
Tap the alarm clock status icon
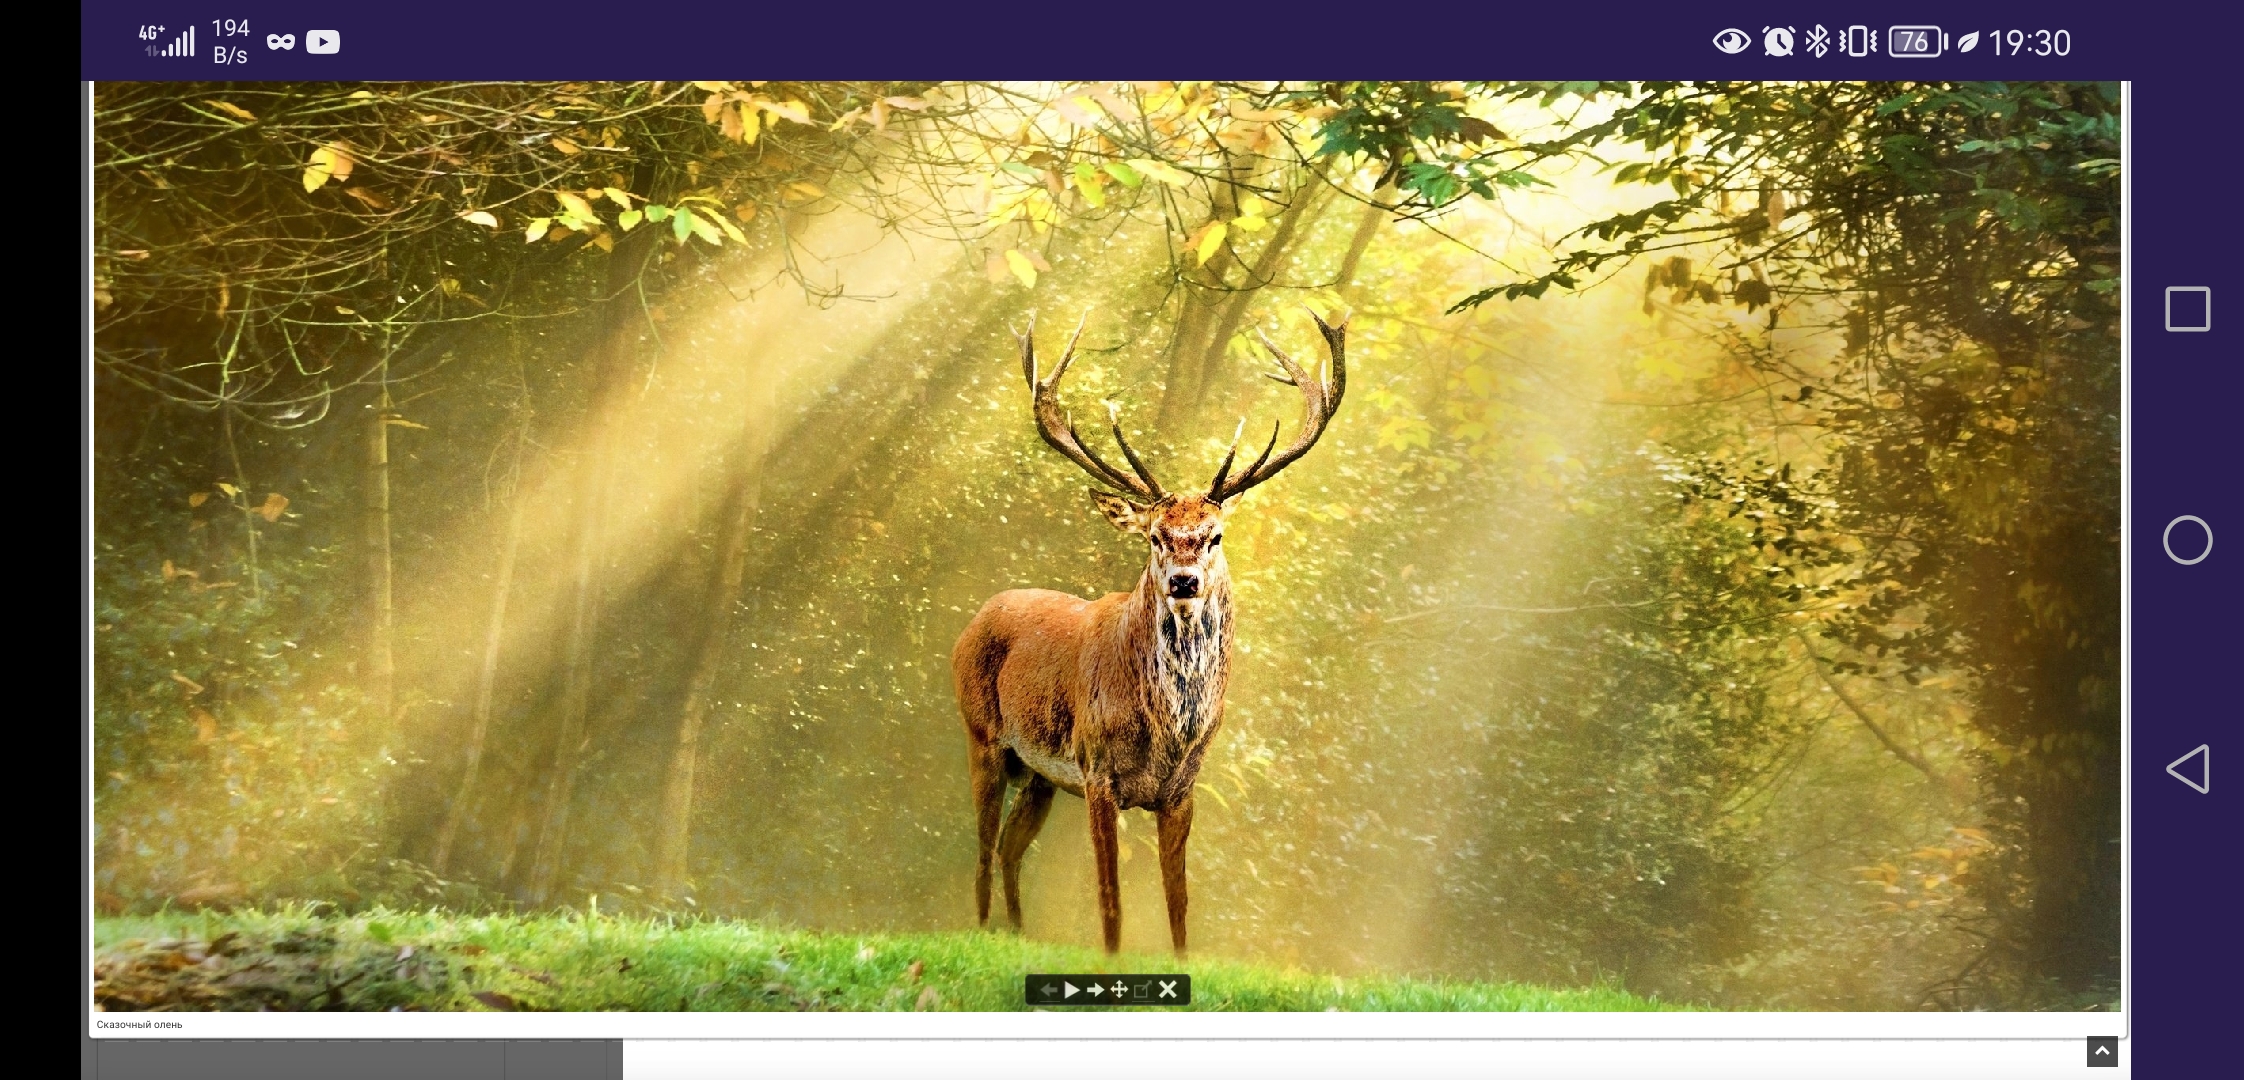point(1778,42)
